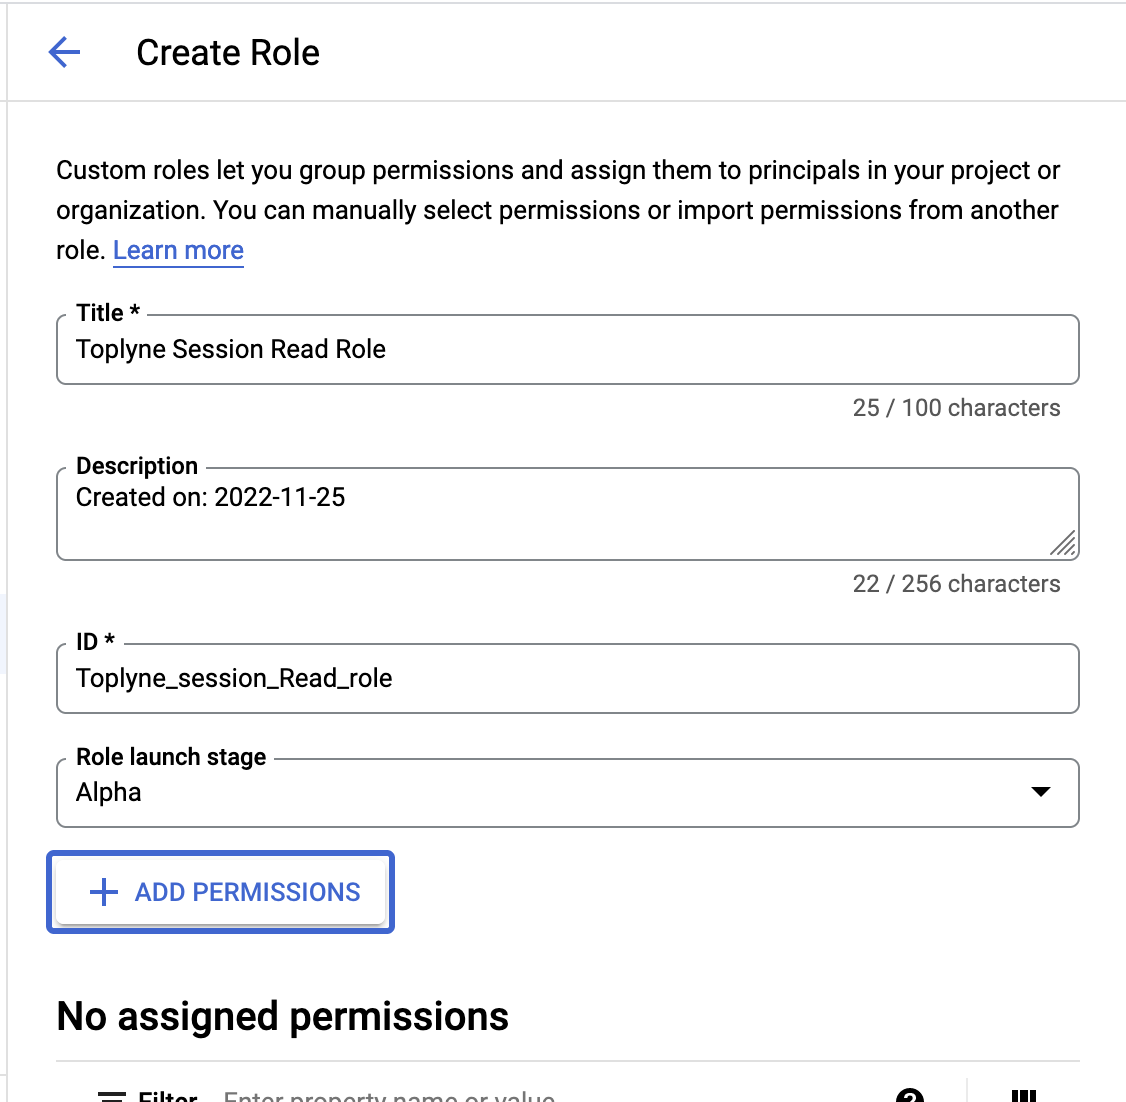The height and width of the screenshot is (1102, 1126).
Task: Select the ID field Toplyne_session_Read_role
Action: (x=567, y=678)
